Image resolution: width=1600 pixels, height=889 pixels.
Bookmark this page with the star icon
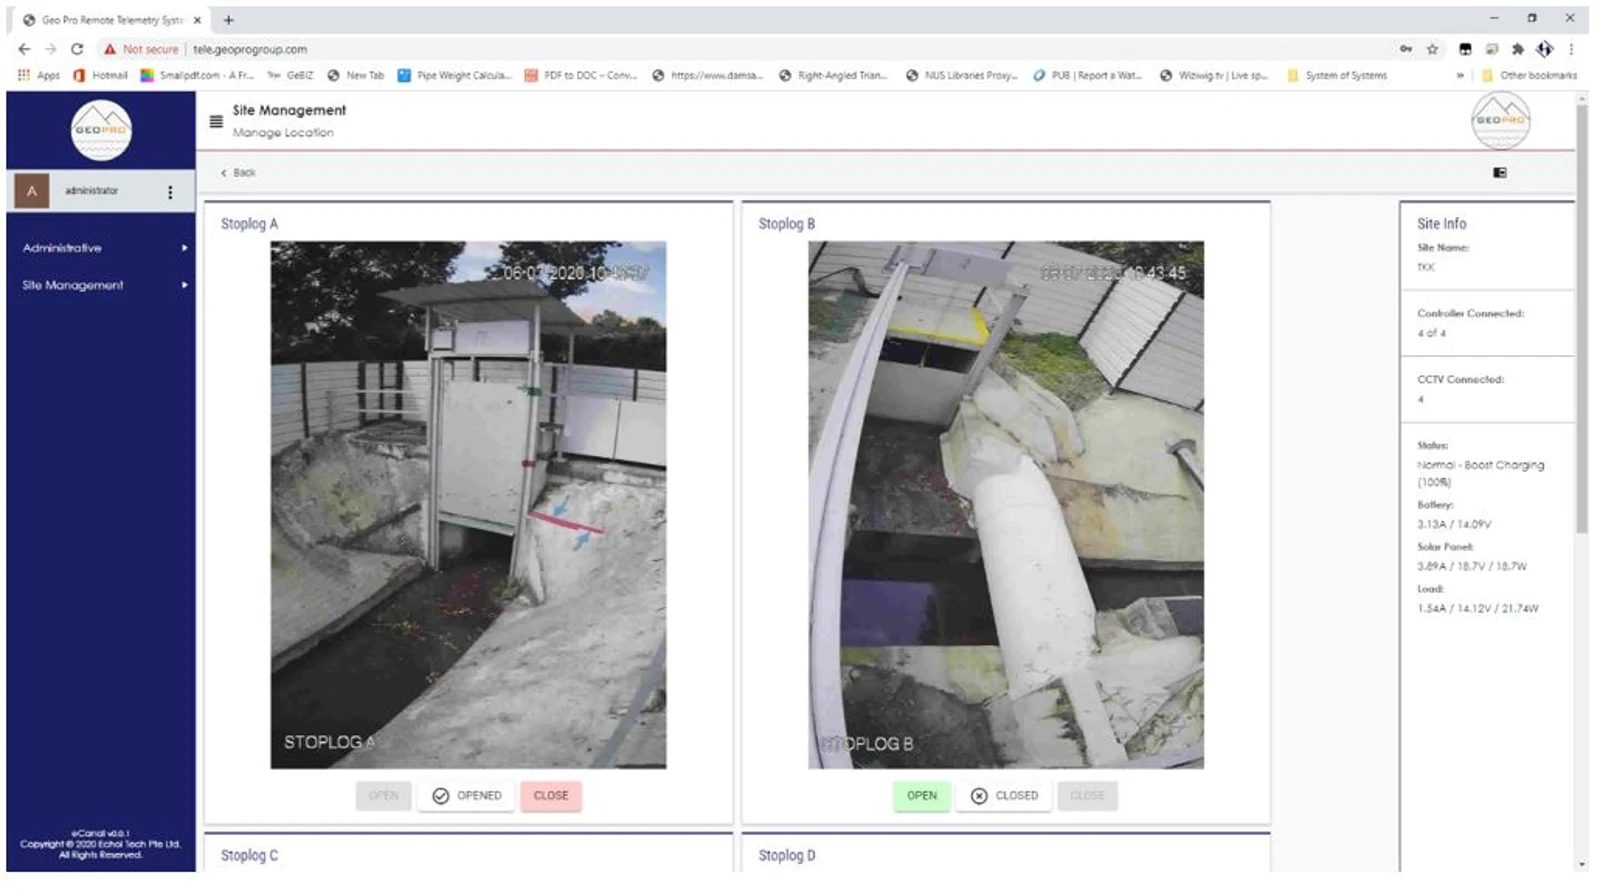(1432, 49)
